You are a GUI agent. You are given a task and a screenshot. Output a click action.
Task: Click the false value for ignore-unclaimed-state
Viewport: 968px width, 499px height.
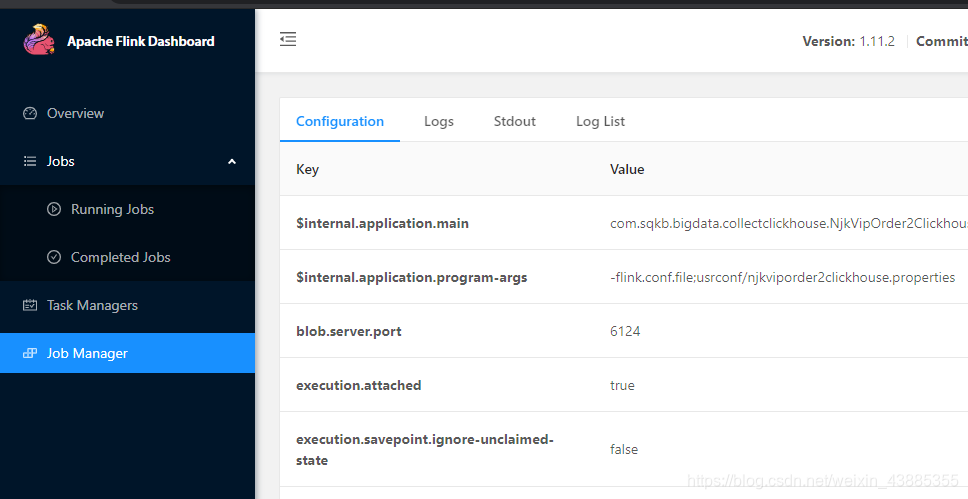624,450
